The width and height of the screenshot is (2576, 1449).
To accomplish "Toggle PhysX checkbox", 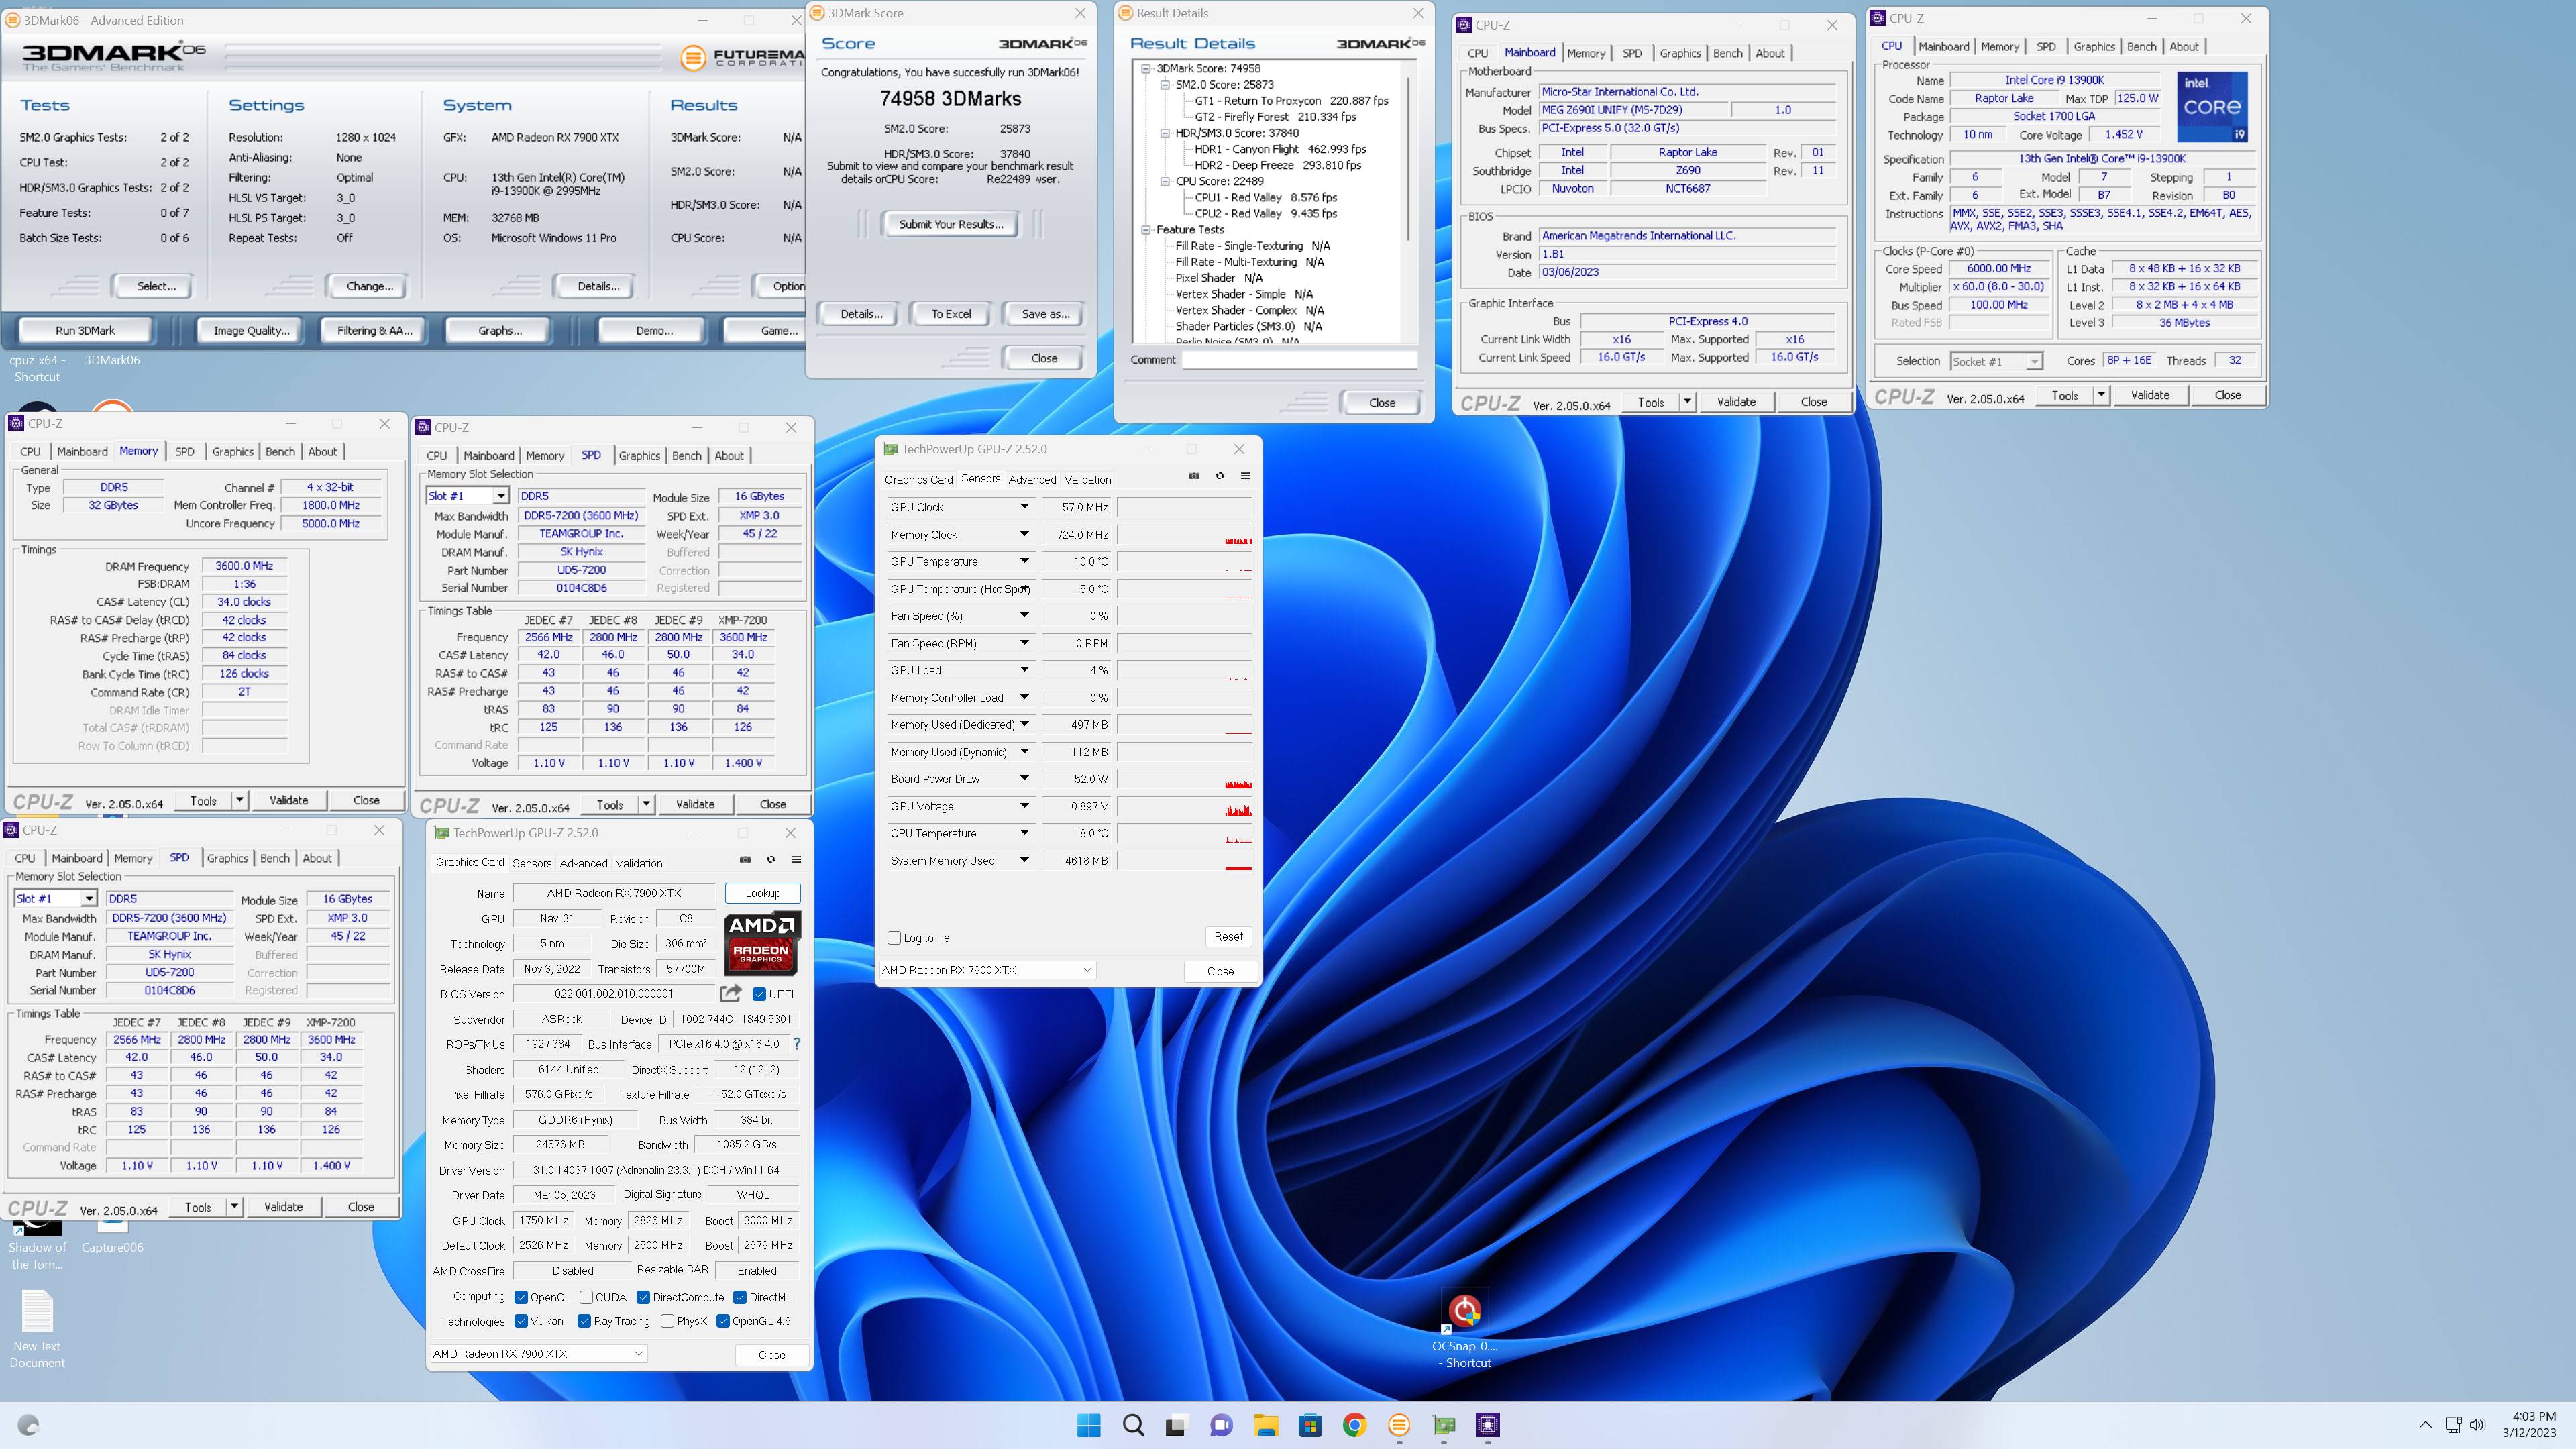I will click(667, 1321).
